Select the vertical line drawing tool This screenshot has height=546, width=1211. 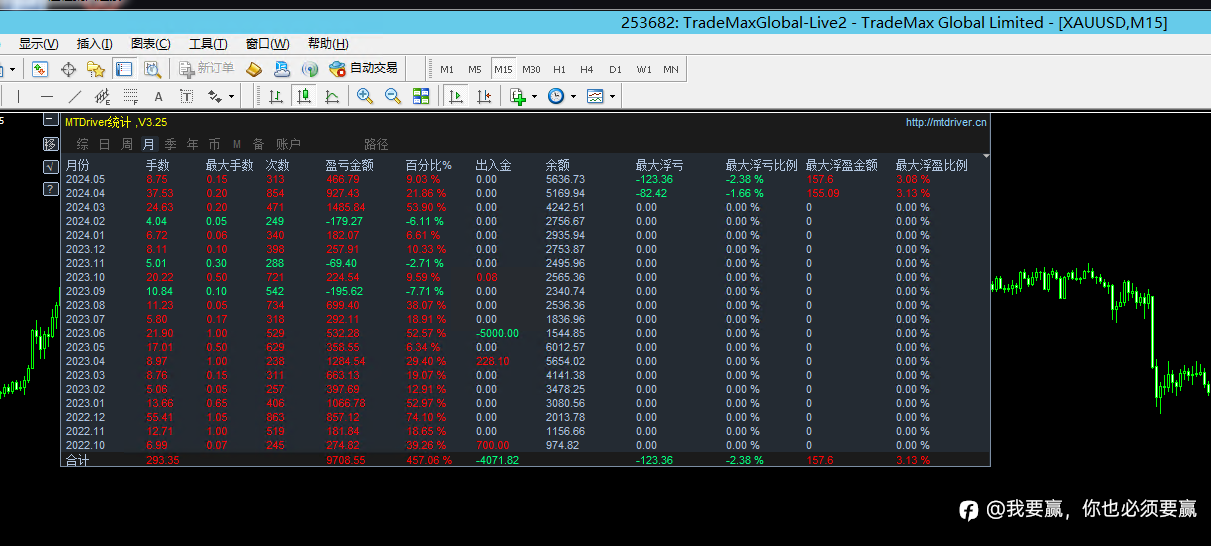click(x=19, y=97)
